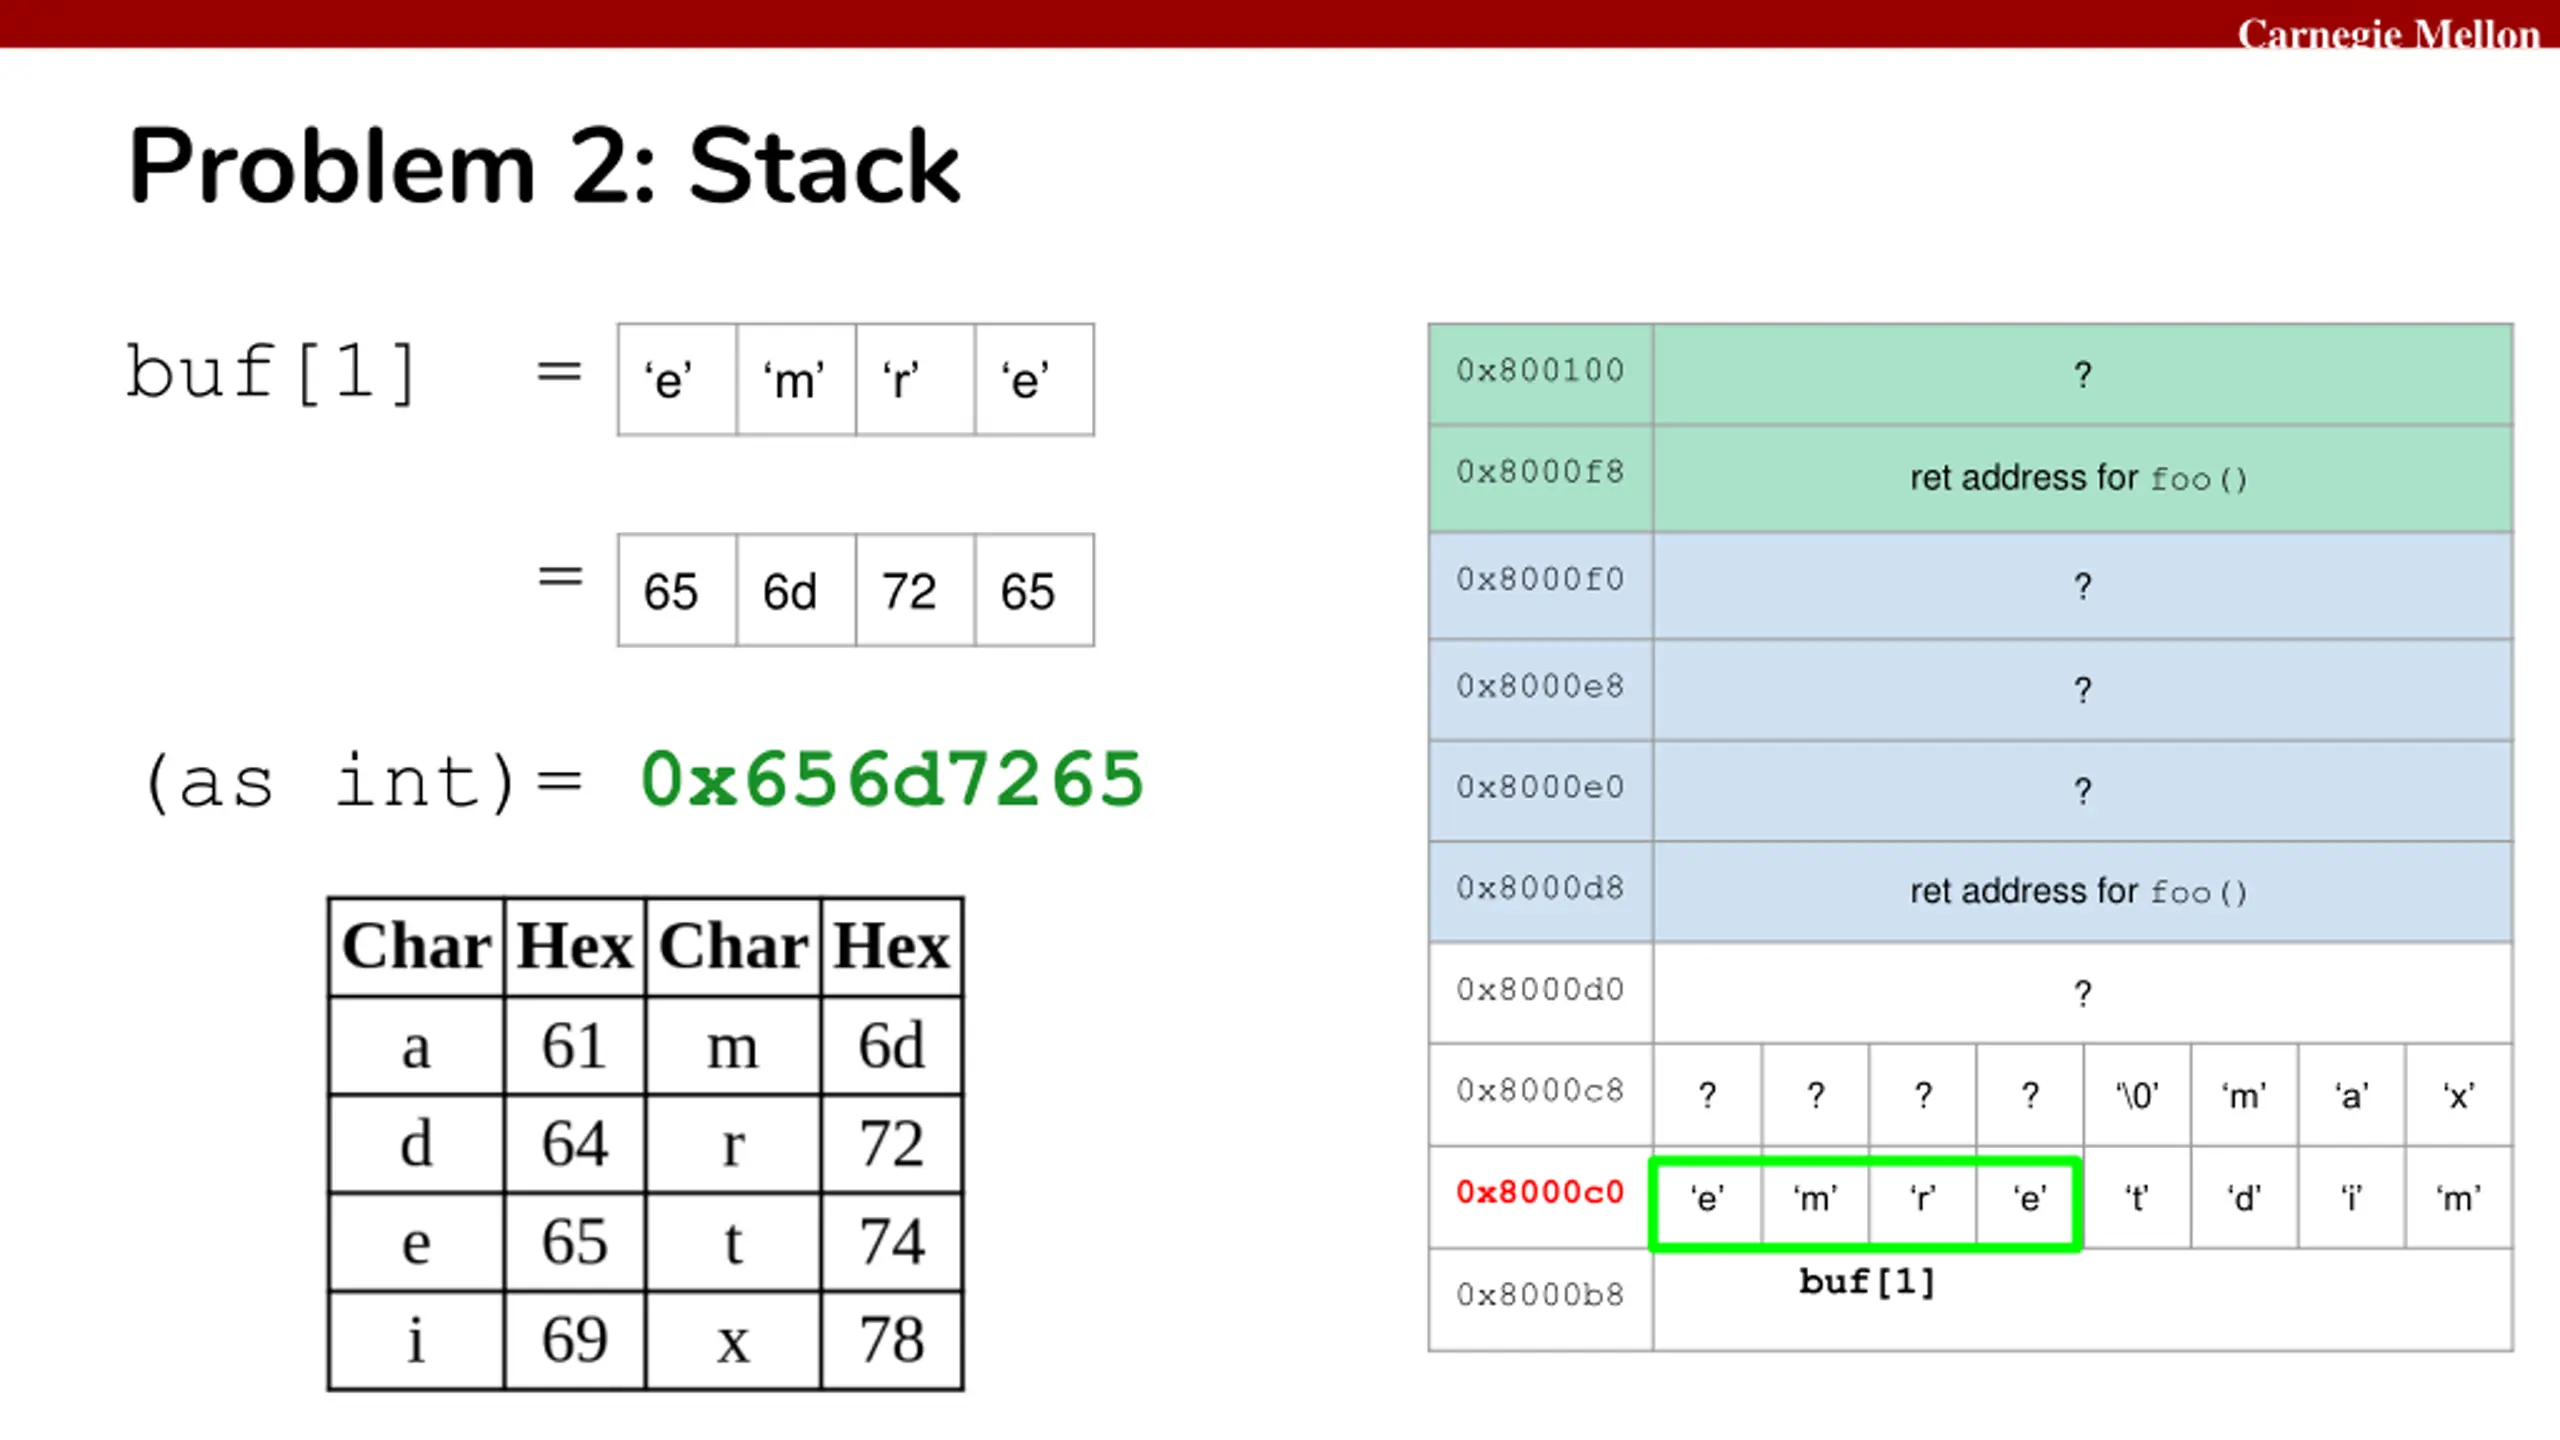Image resolution: width=2560 pixels, height=1440 pixels.
Task: Click the 'd' byte cell in stack row
Action: click(2244, 1197)
